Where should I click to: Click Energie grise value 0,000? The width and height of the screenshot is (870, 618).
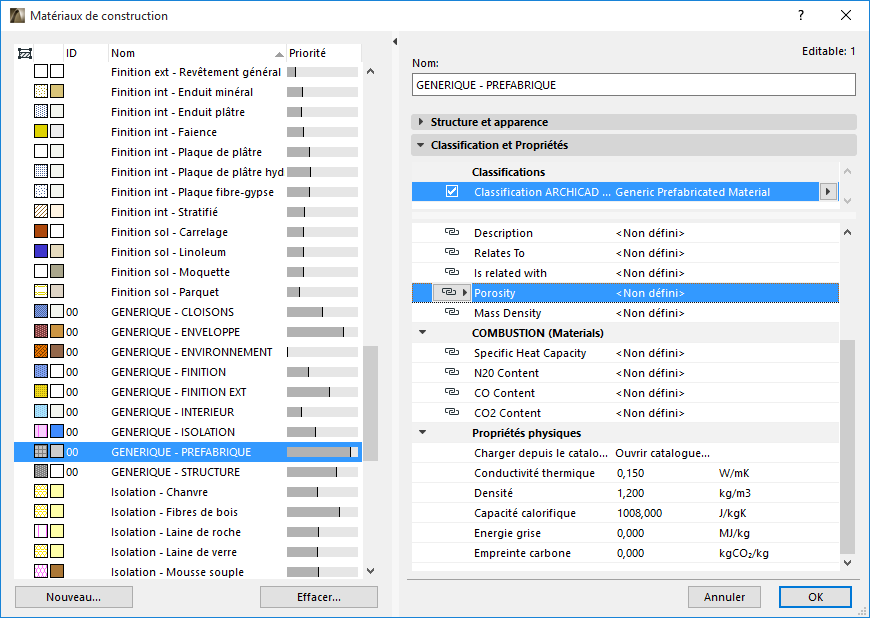(x=630, y=533)
